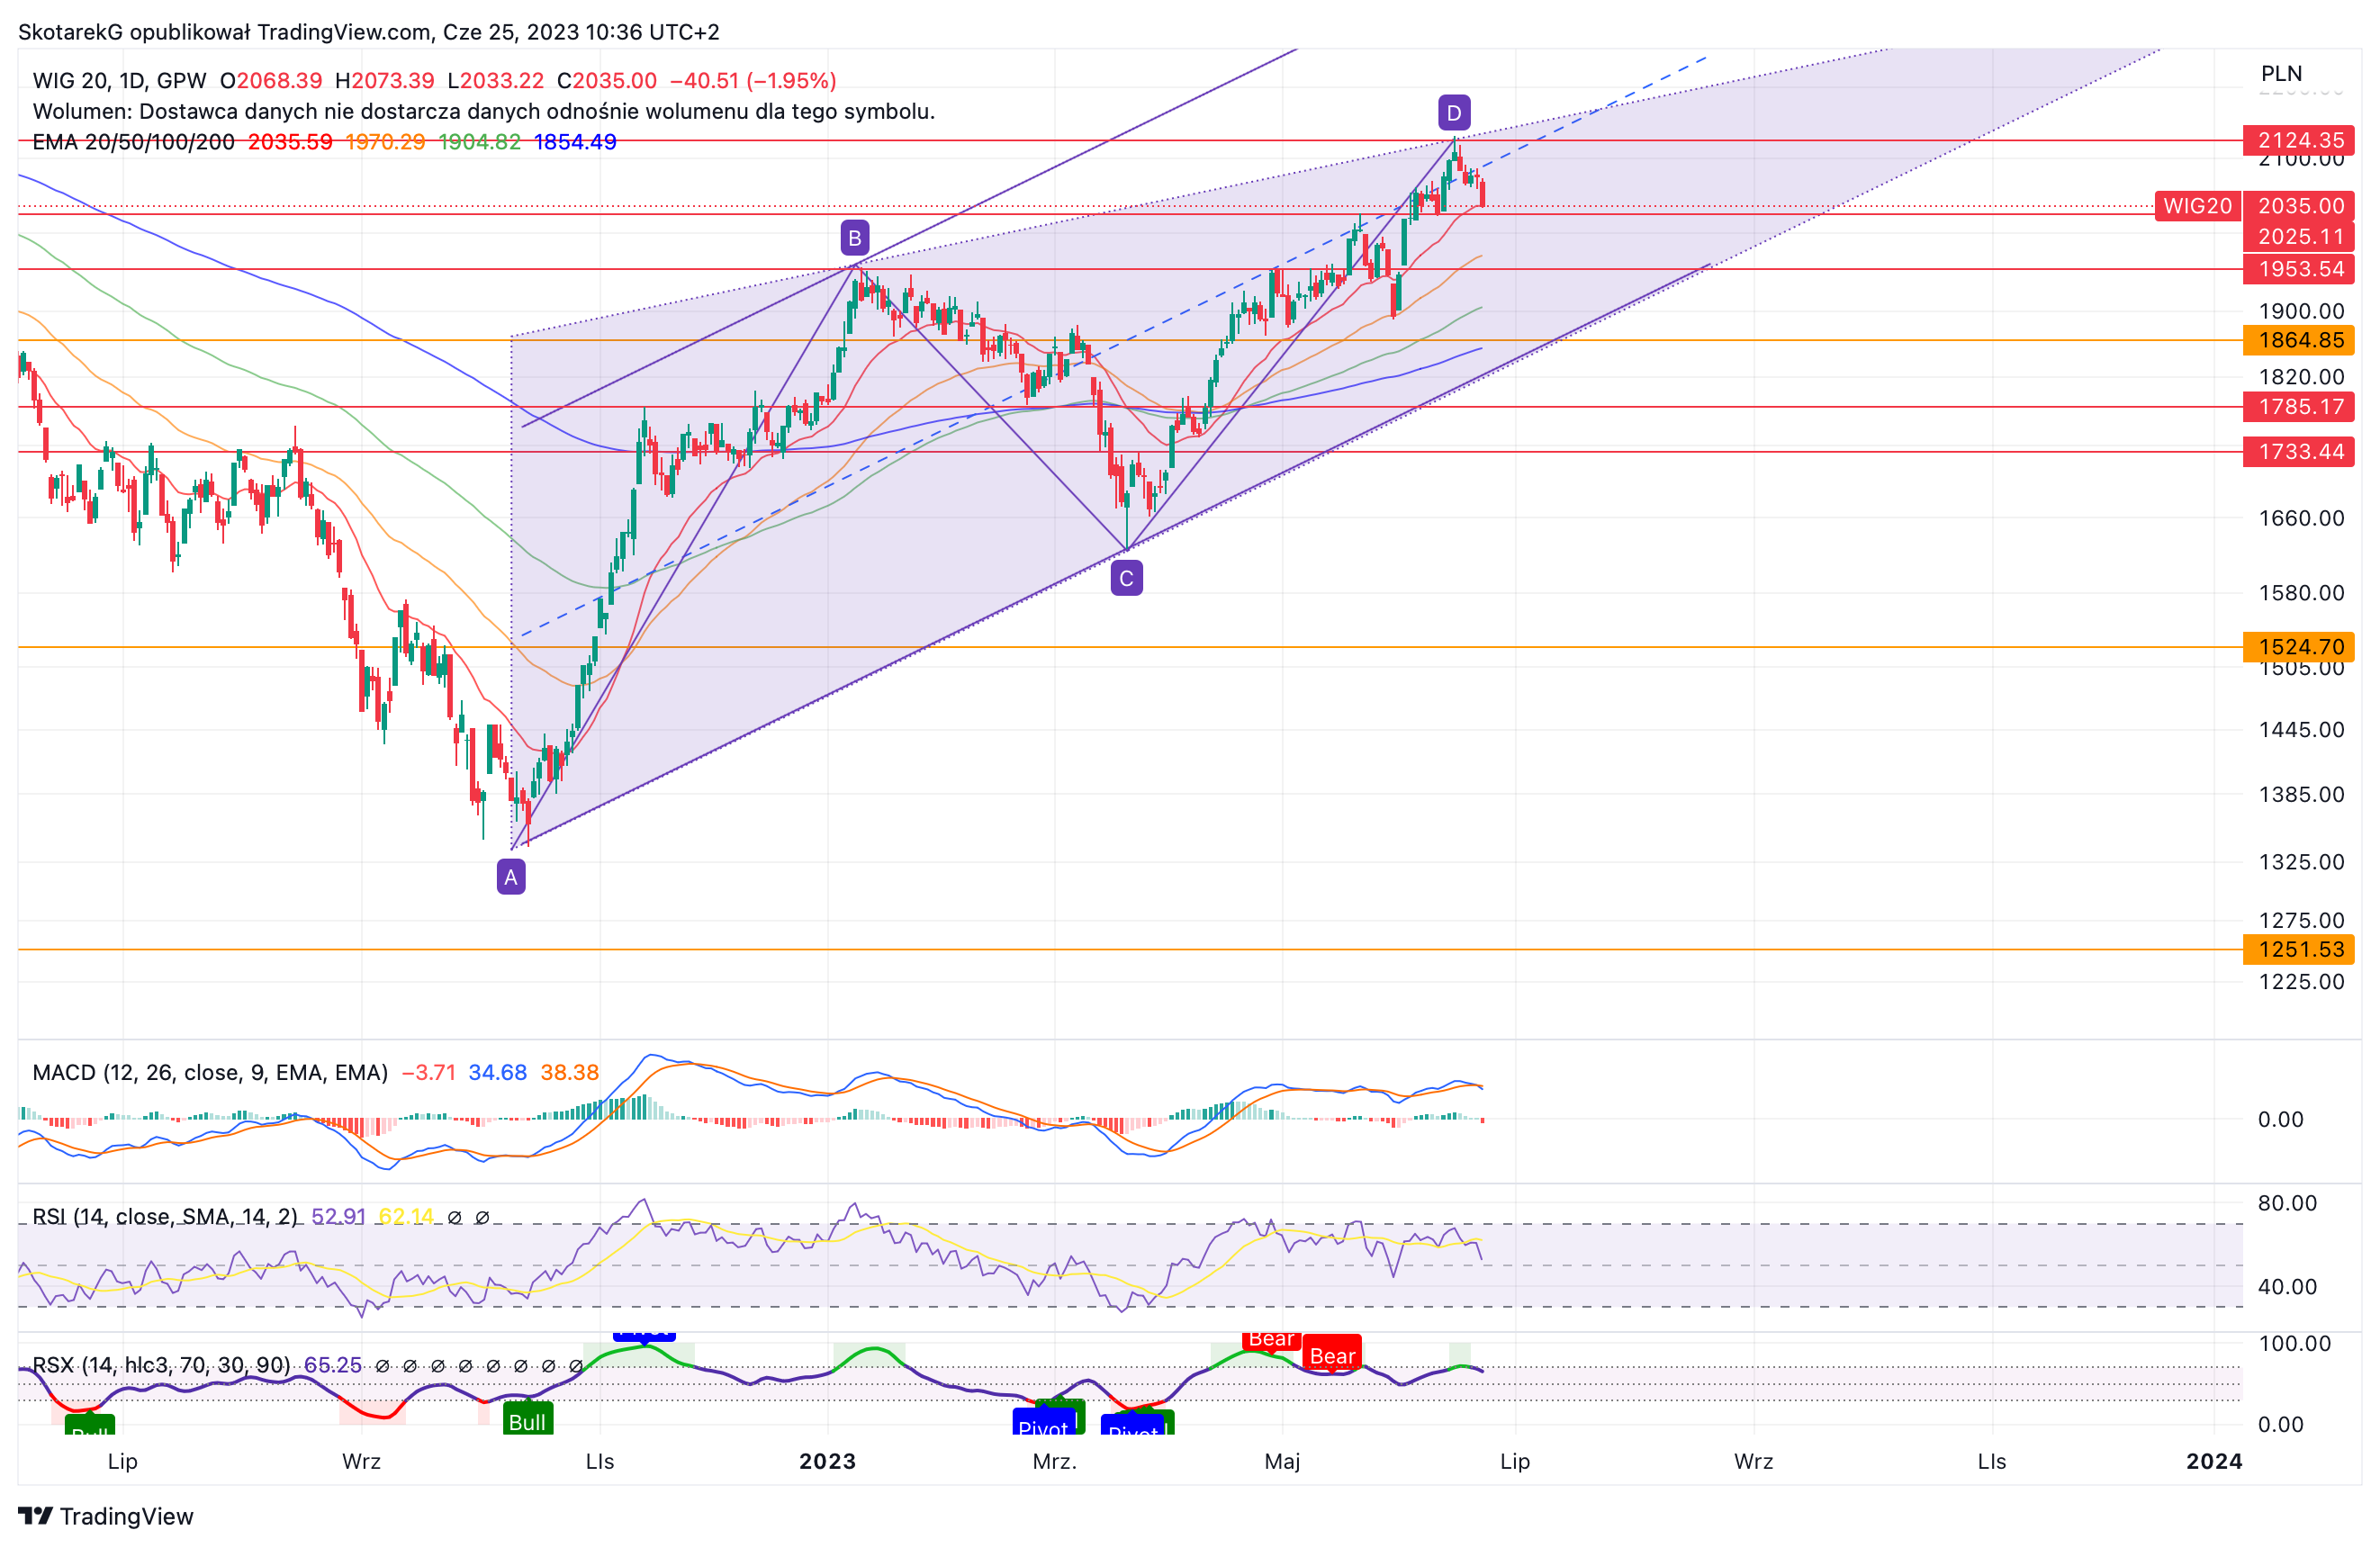2380x1548 pixels.
Task: Click the 1900.00 price axis label
Action: 2301,311
